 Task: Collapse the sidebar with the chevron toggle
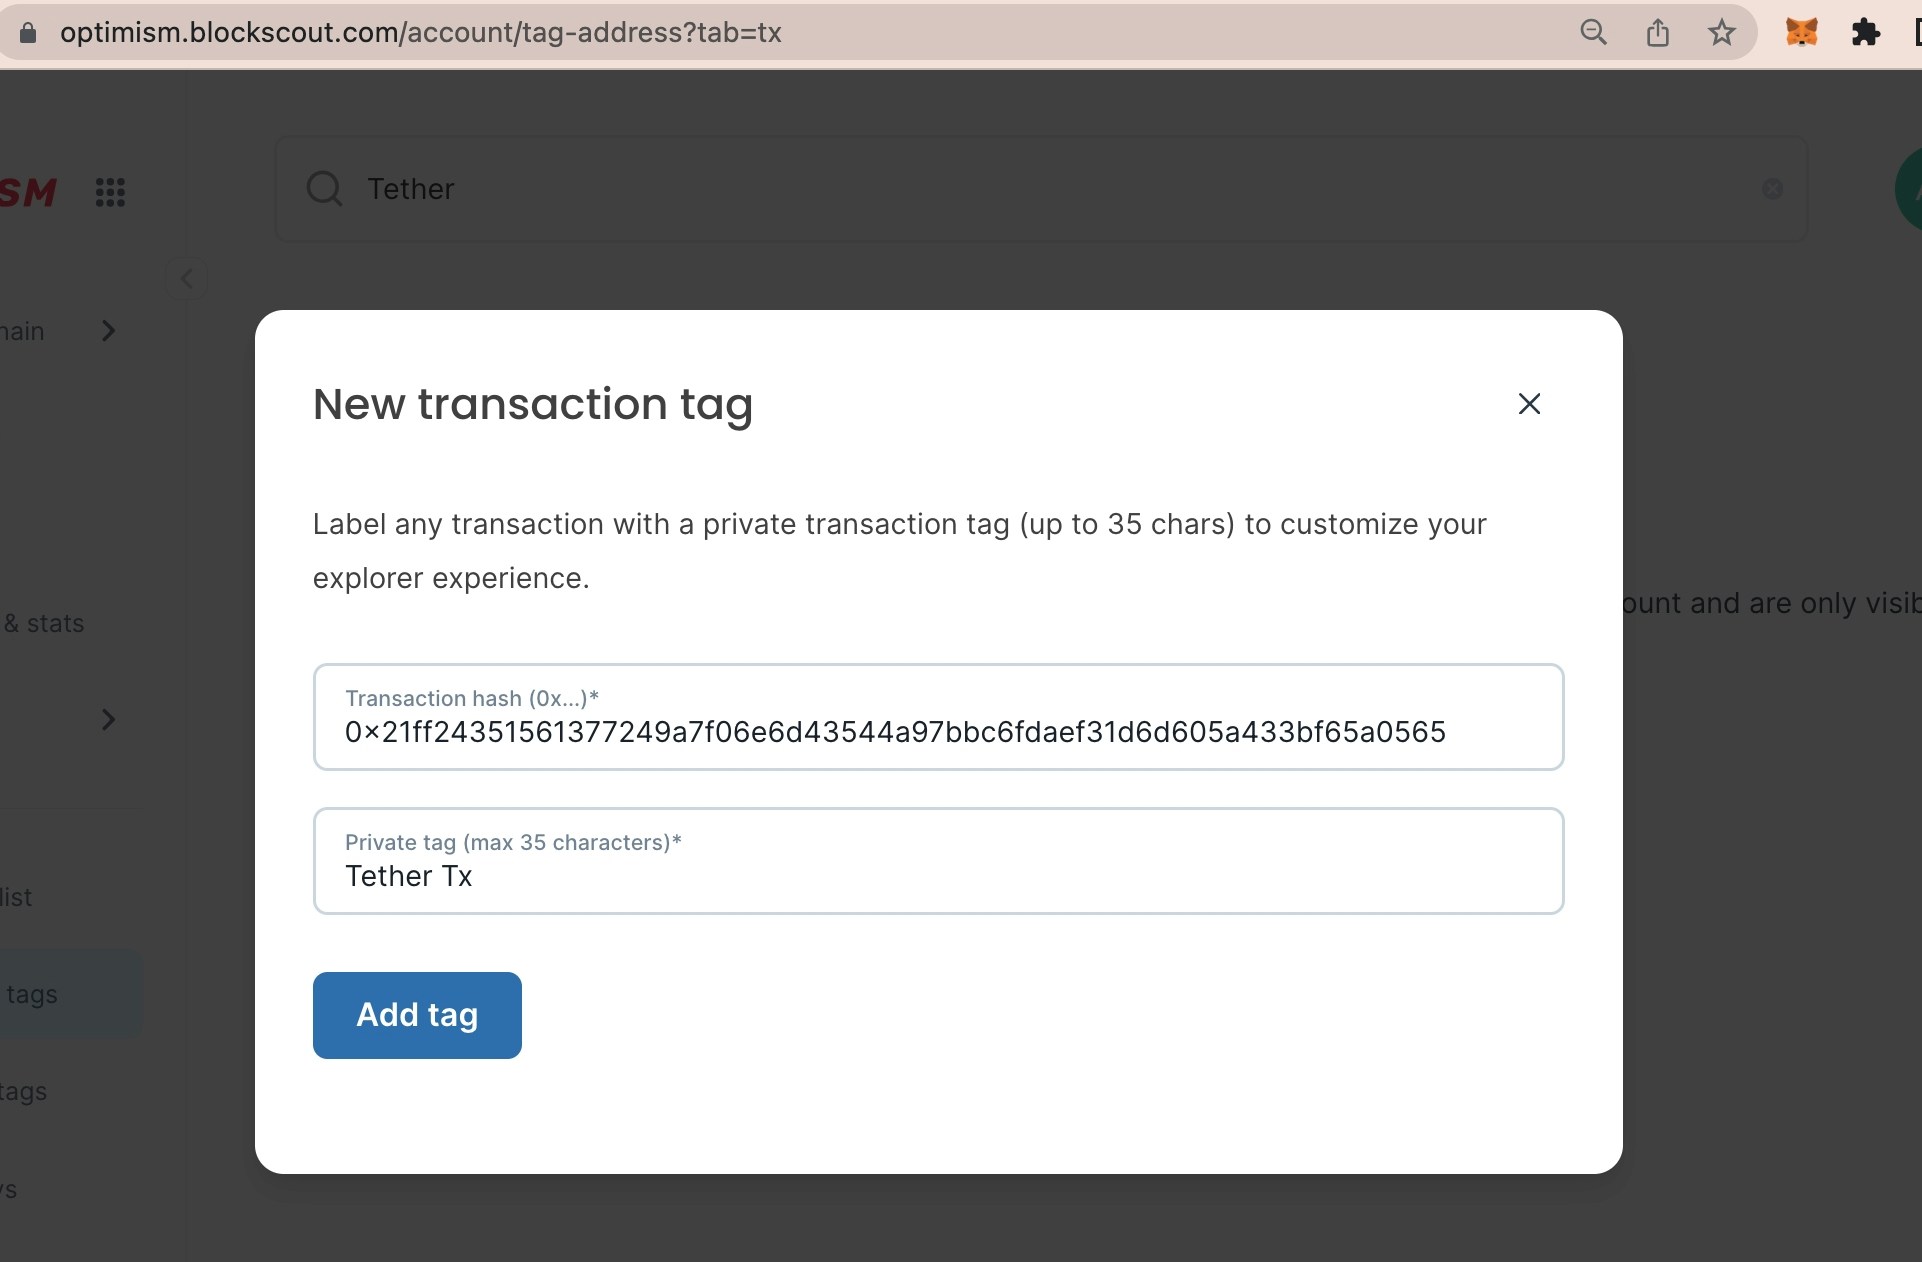click(x=186, y=279)
